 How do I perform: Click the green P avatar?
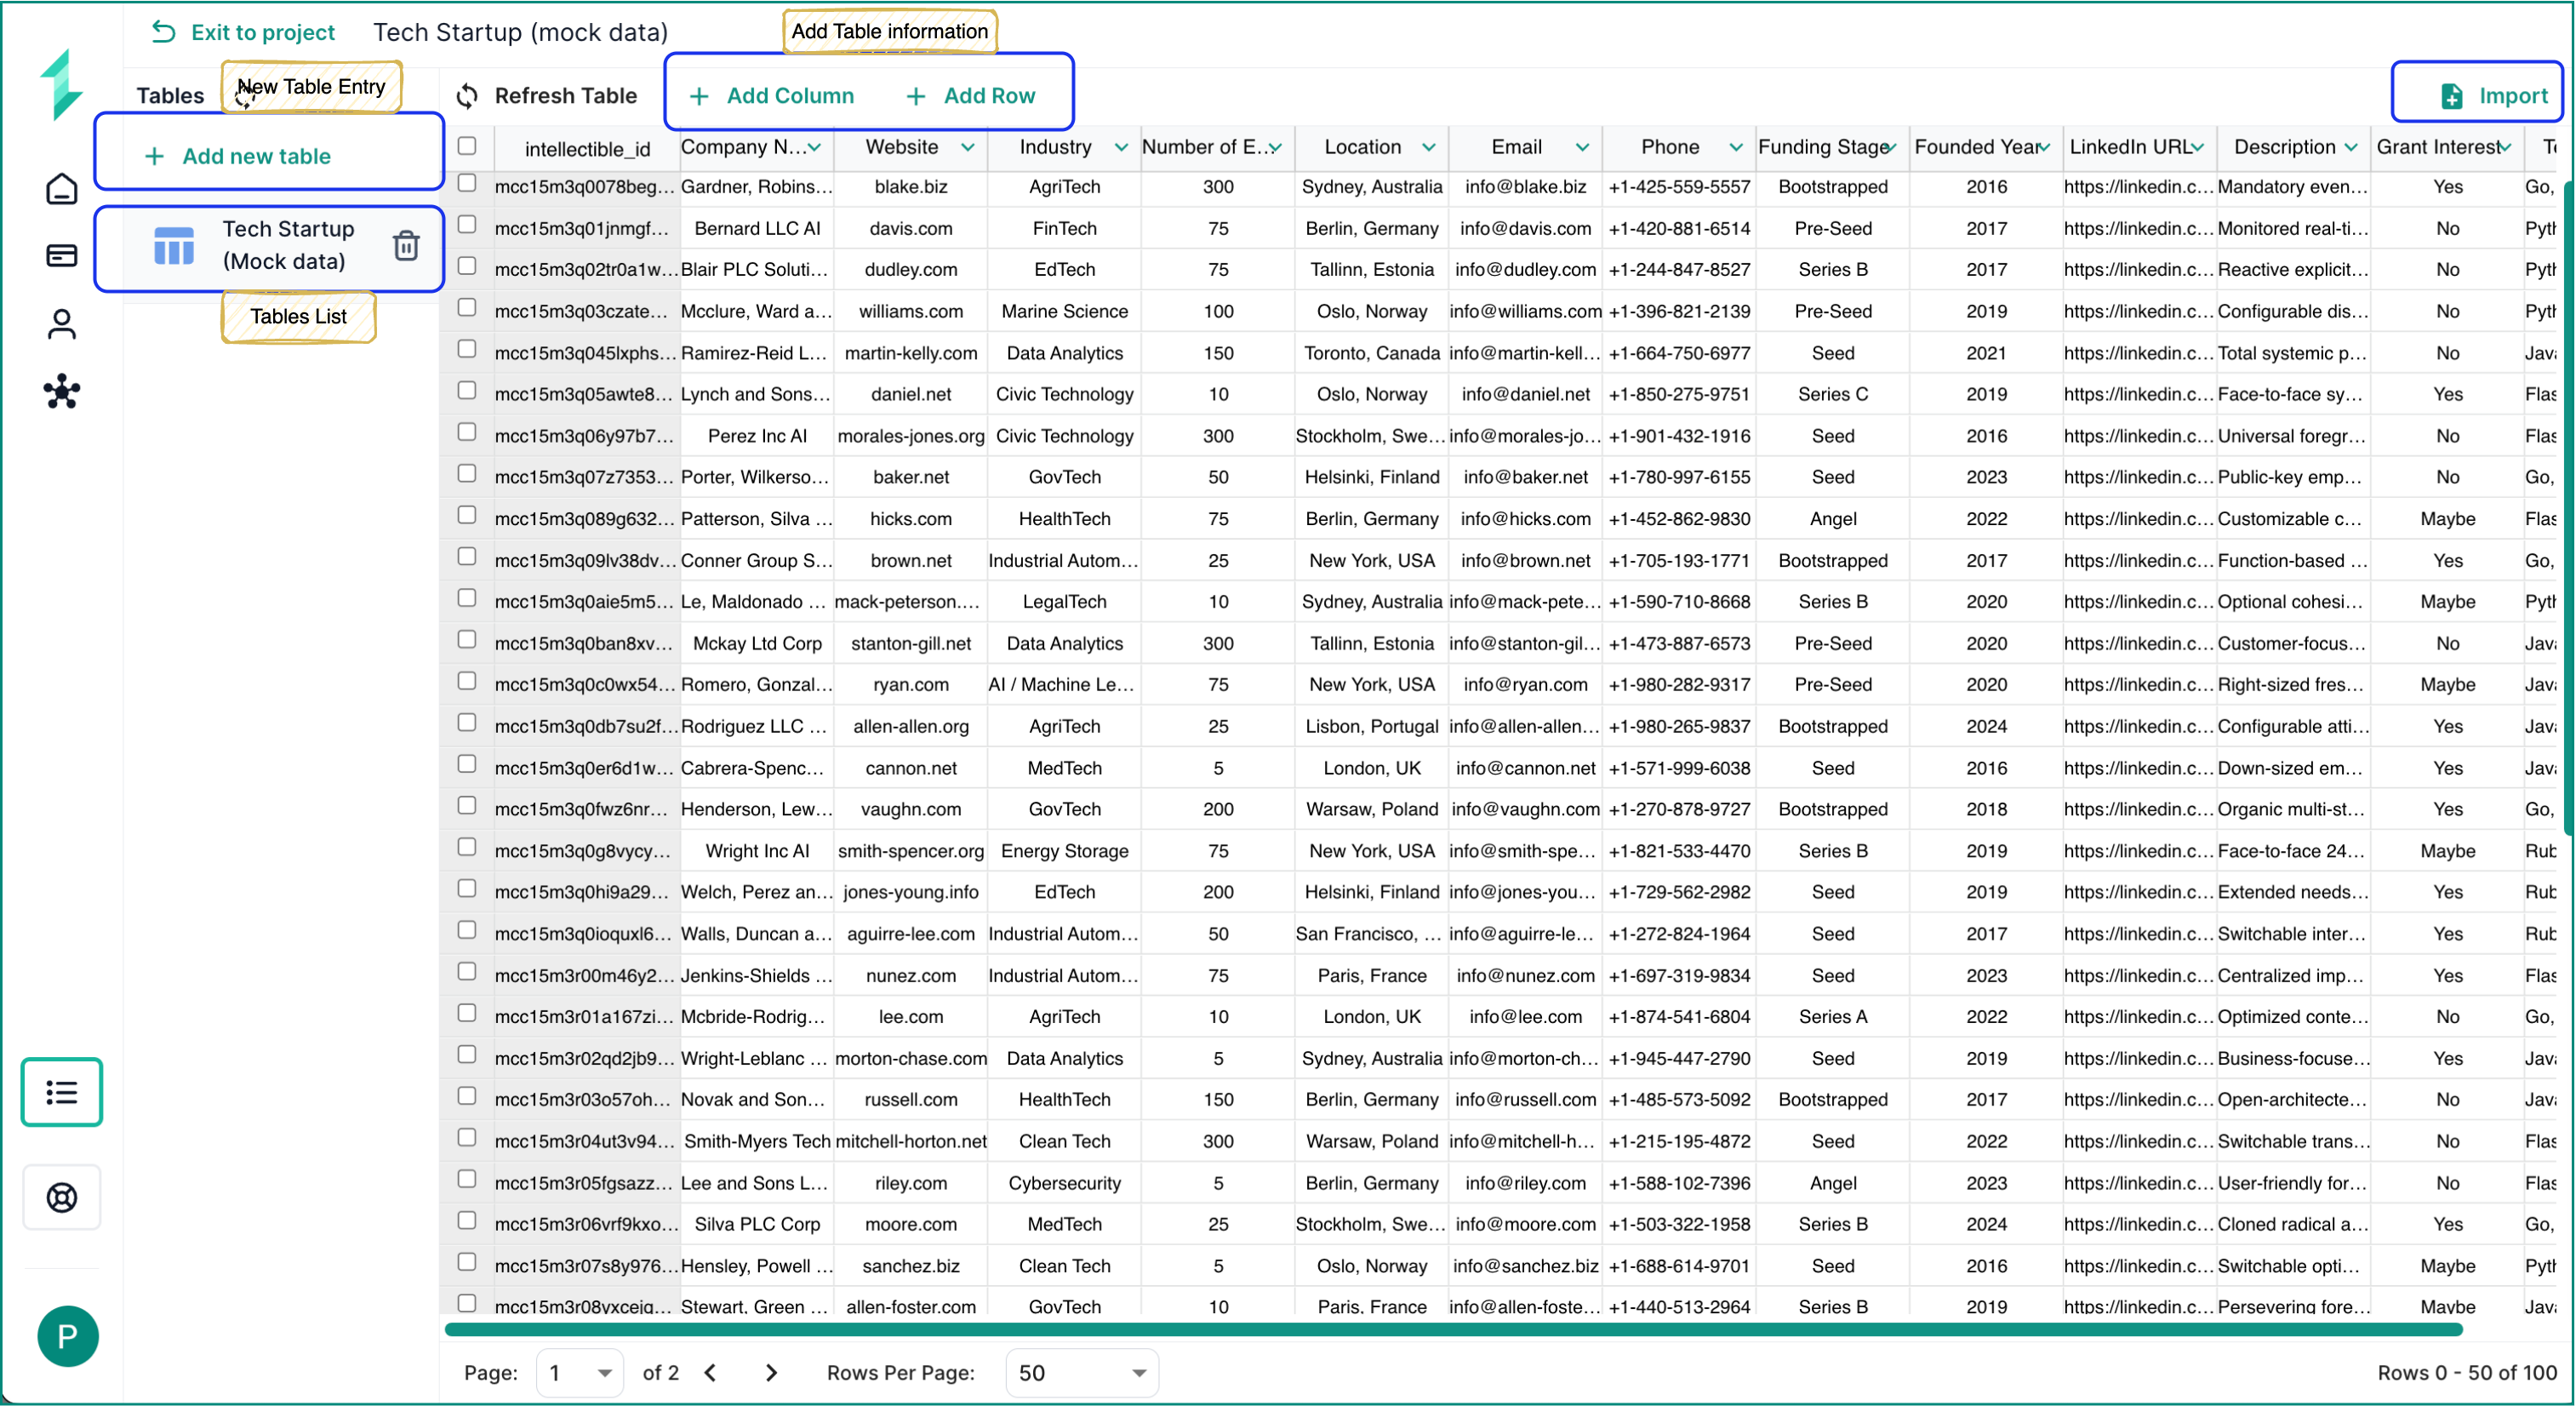(67, 1336)
